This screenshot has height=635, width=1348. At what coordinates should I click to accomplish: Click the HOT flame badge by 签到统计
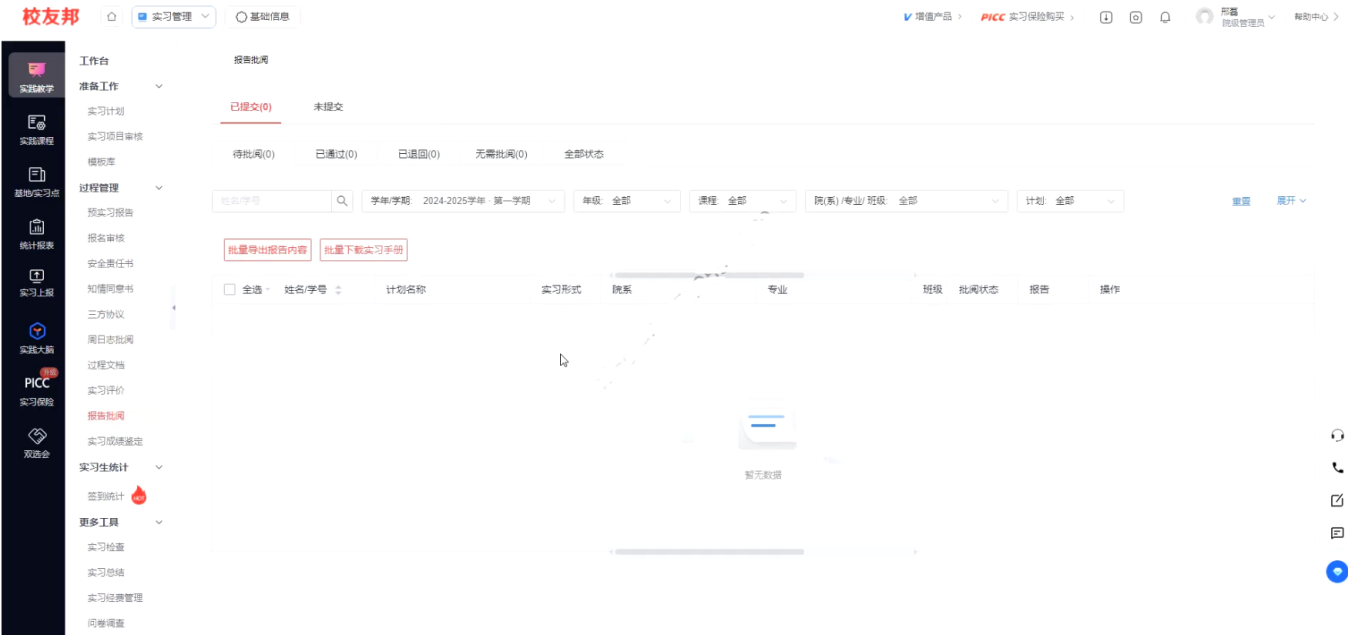point(139,496)
